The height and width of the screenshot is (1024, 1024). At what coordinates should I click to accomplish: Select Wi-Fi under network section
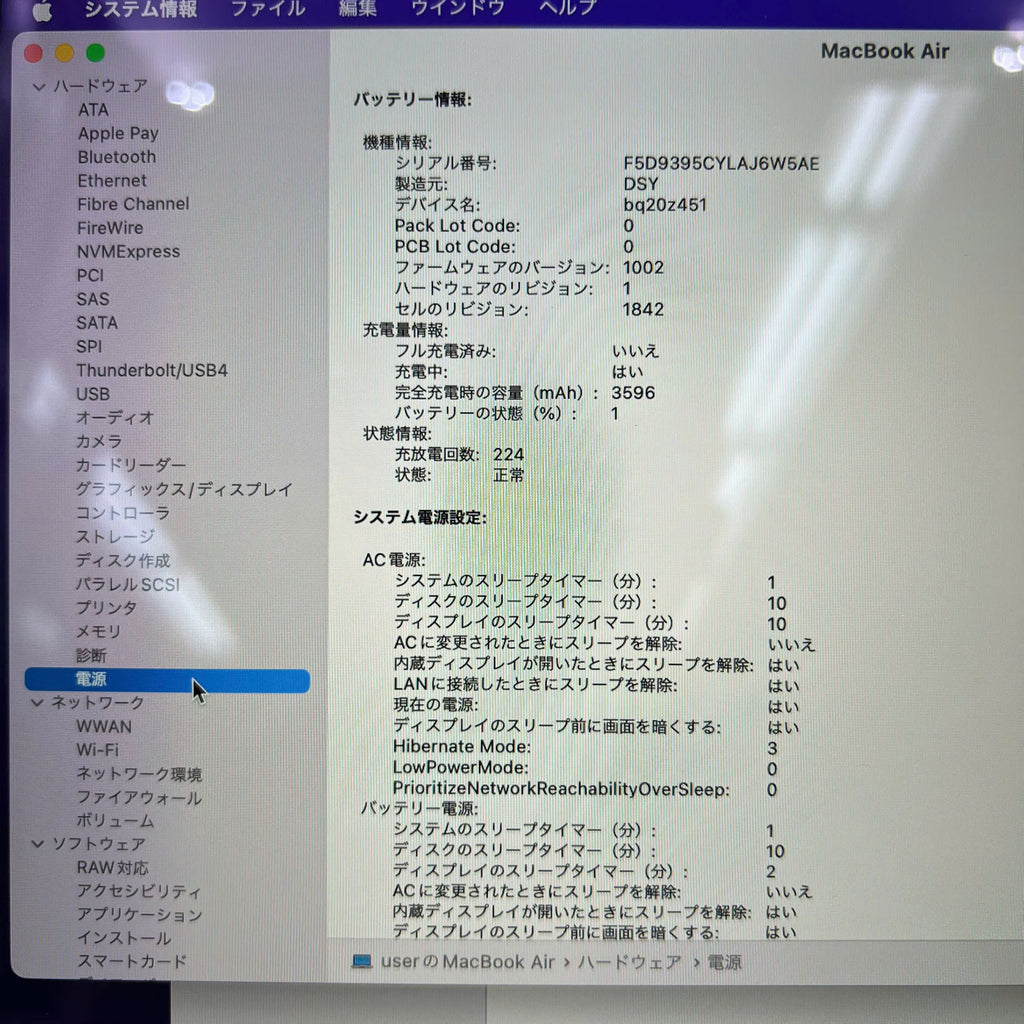[98, 750]
